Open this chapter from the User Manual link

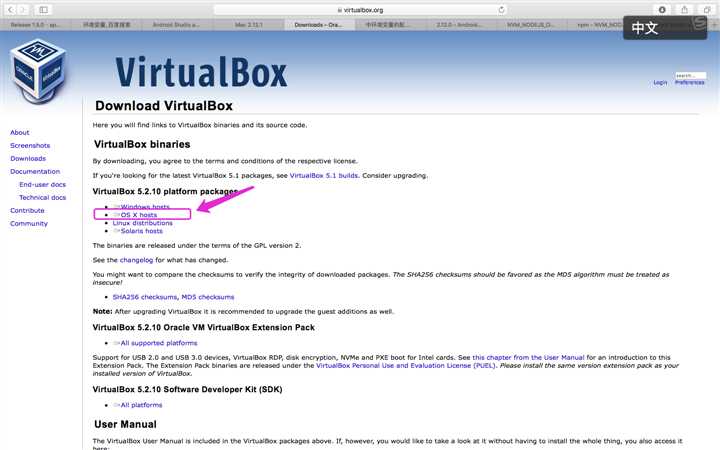pyautogui.click(x=529, y=357)
